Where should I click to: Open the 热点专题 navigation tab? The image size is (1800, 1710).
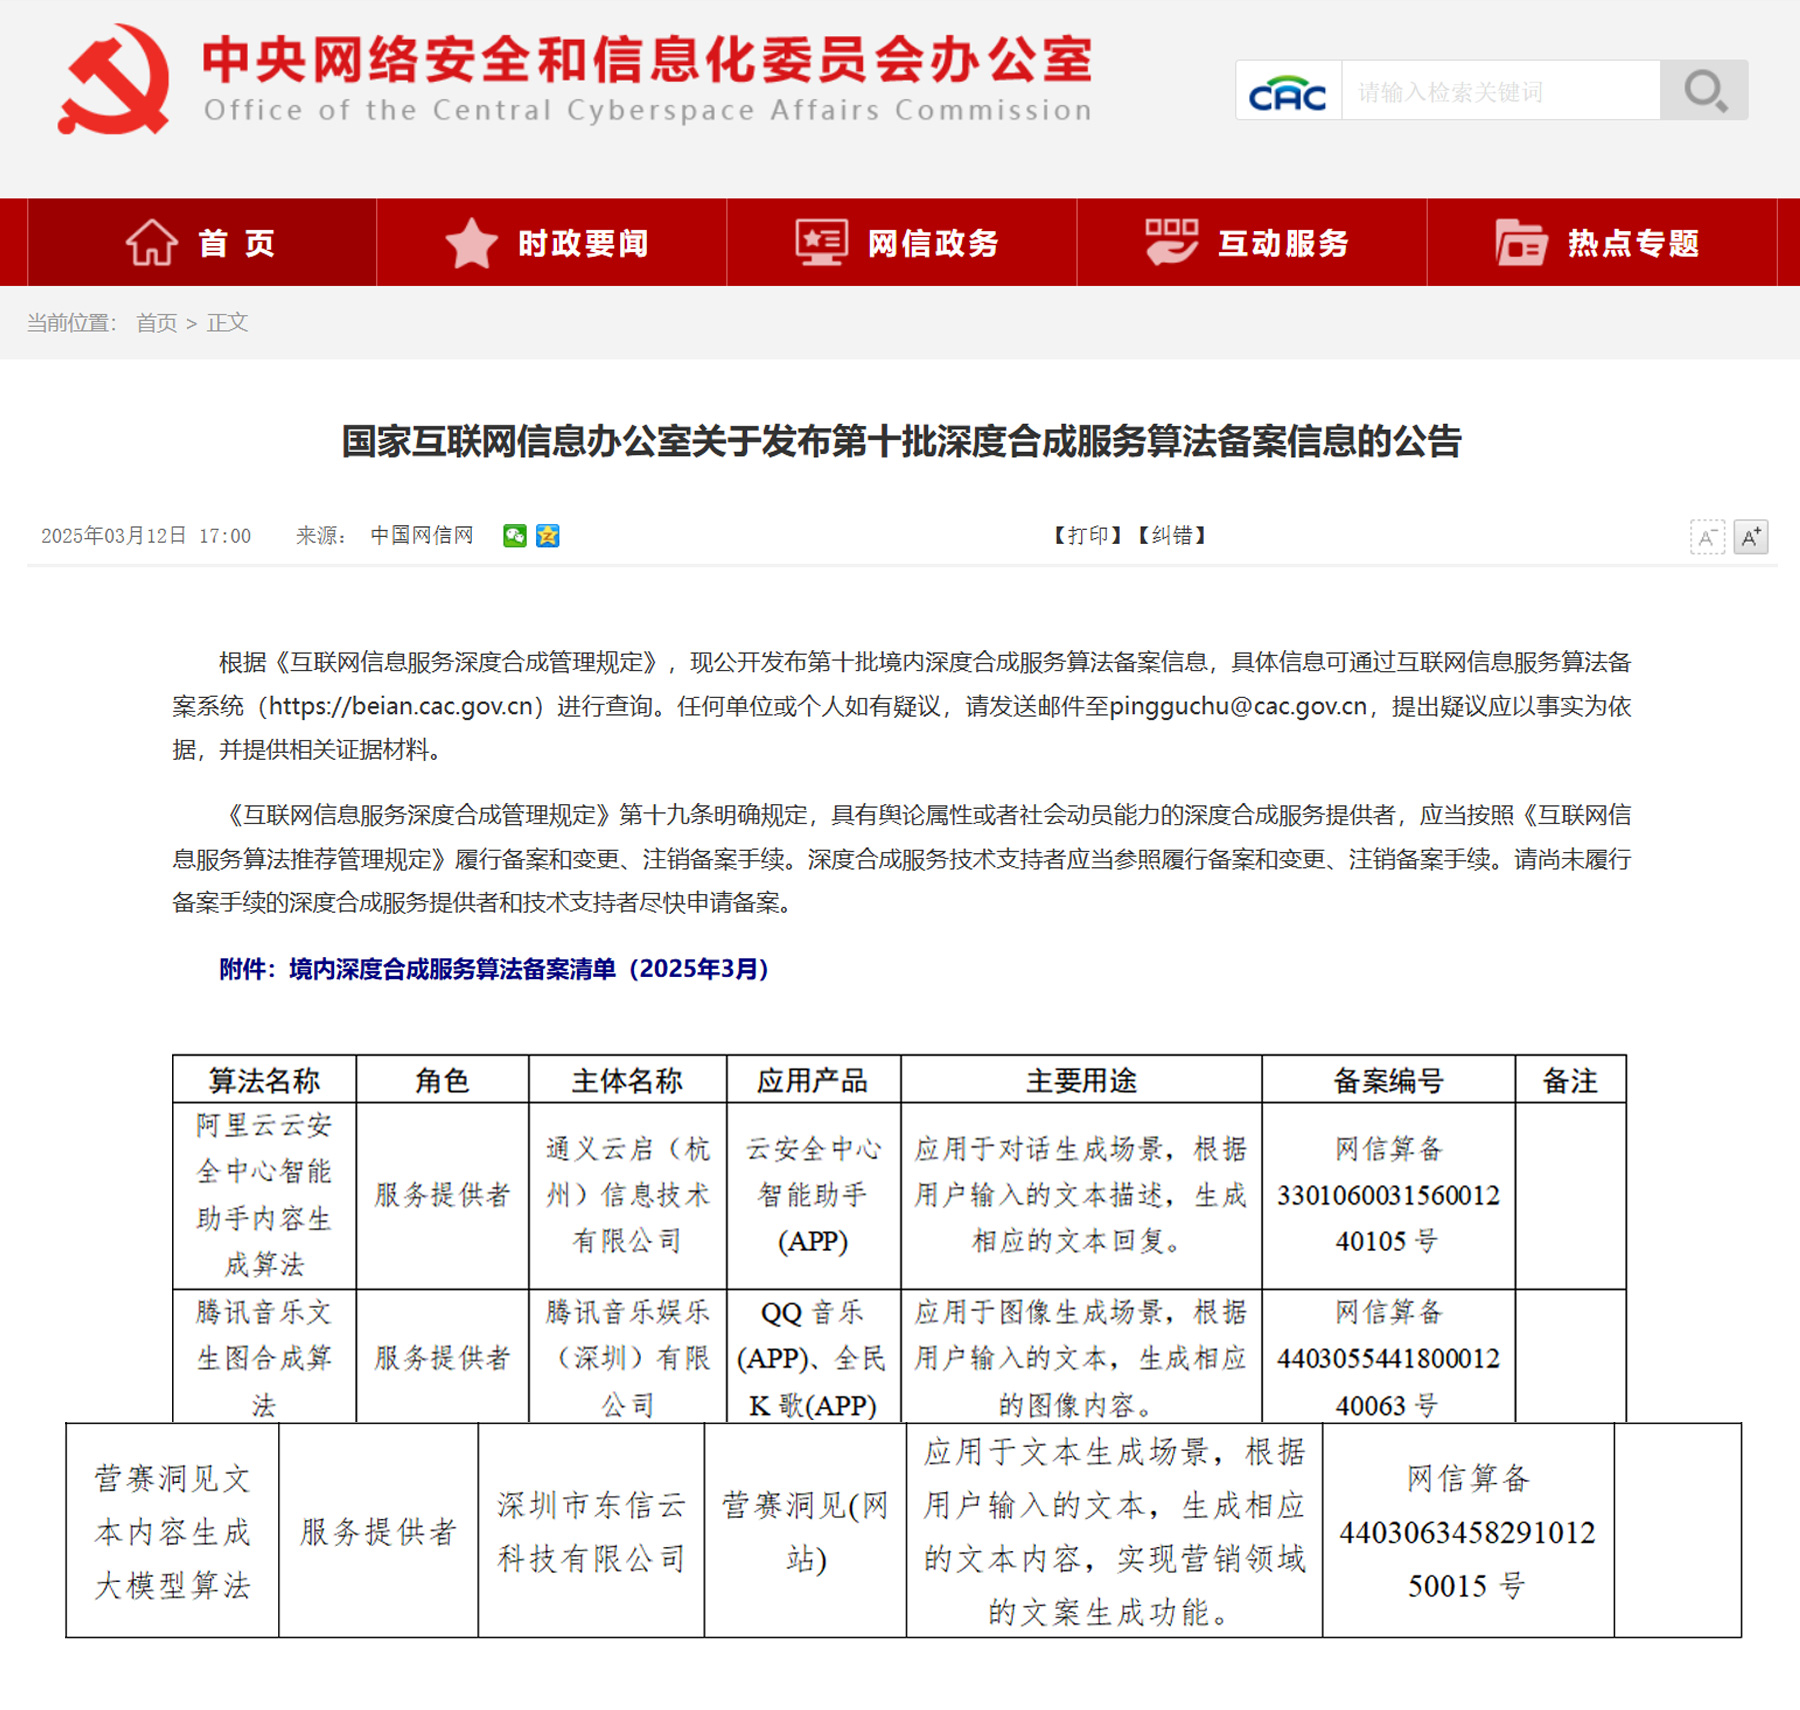(1602, 243)
